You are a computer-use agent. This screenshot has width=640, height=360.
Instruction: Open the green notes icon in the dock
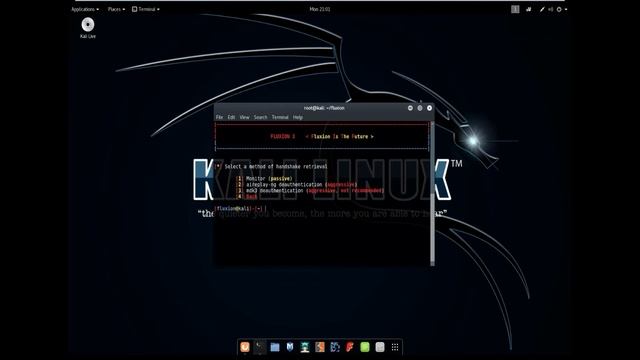[x=365, y=347]
